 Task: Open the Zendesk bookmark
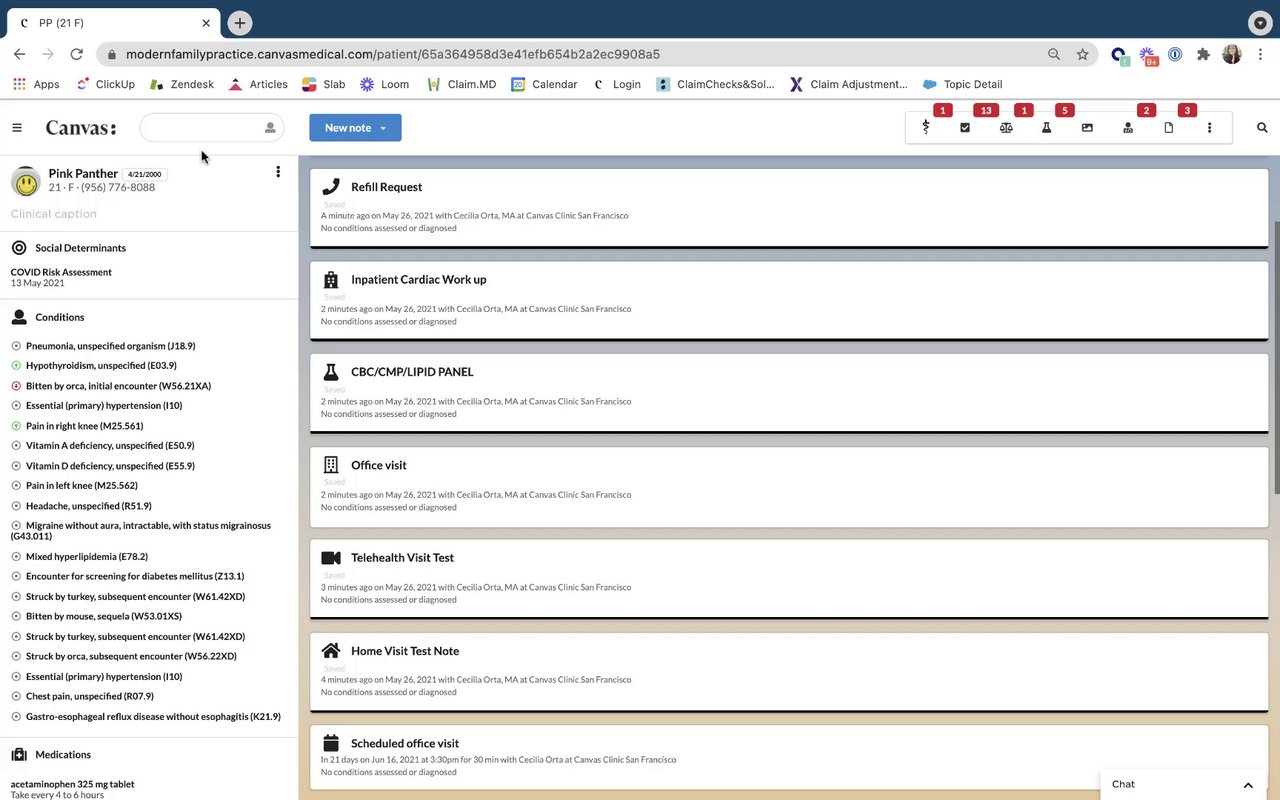coord(182,84)
